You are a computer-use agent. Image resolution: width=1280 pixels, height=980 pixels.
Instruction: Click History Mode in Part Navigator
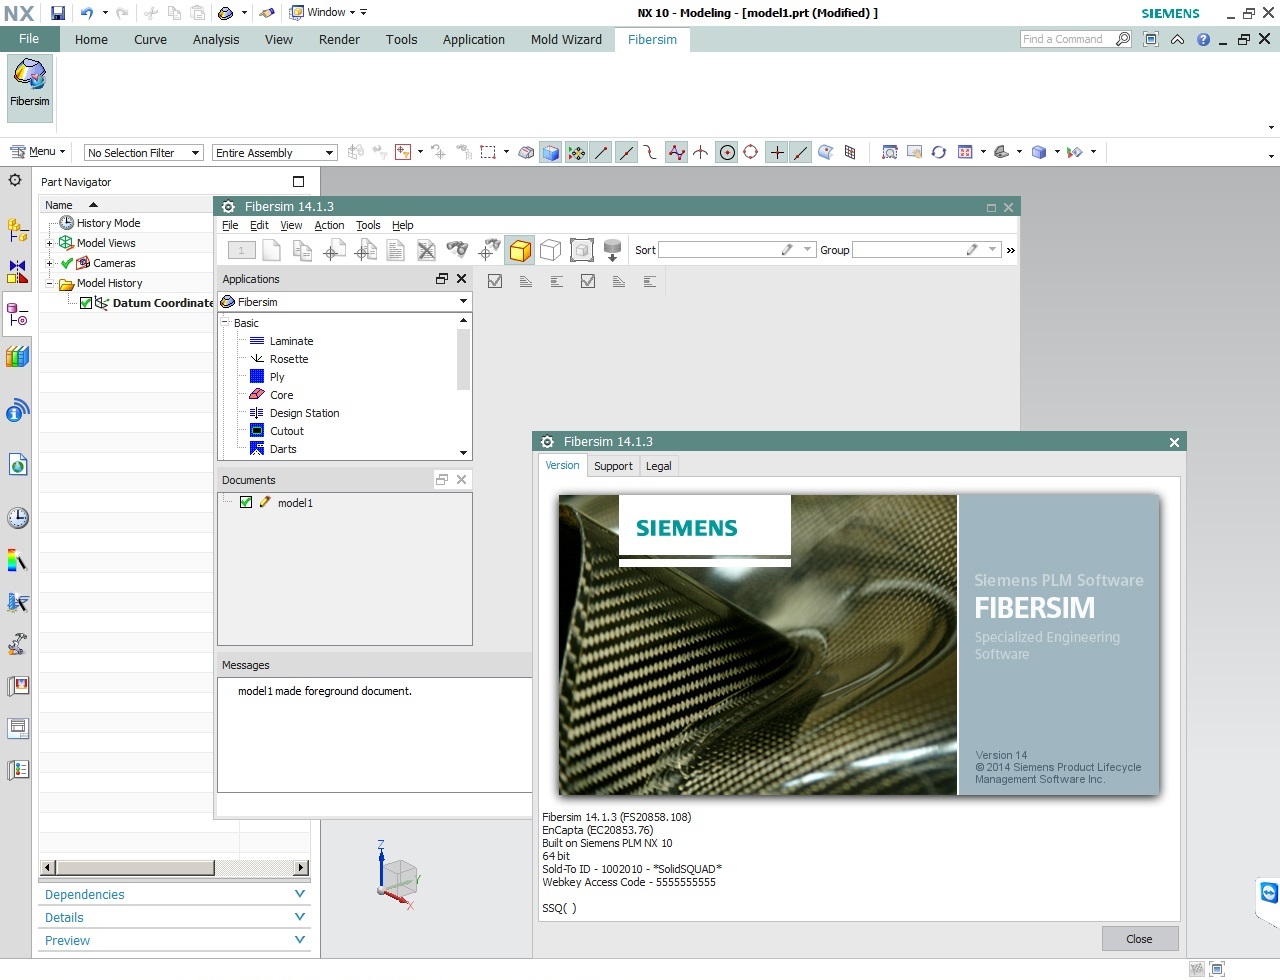[x=108, y=223]
